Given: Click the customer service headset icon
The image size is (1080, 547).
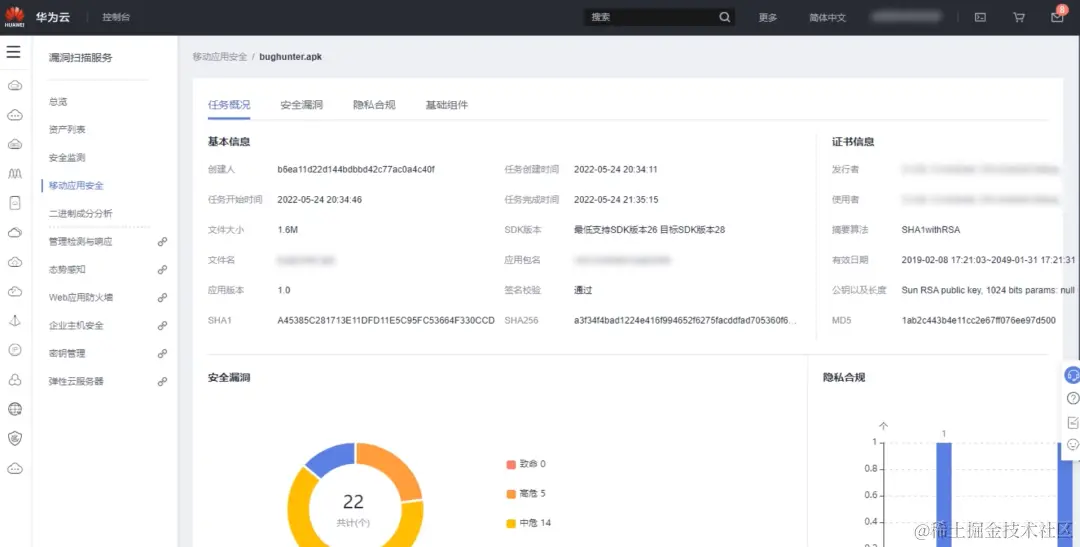Looking at the screenshot, I should [x=1072, y=375].
